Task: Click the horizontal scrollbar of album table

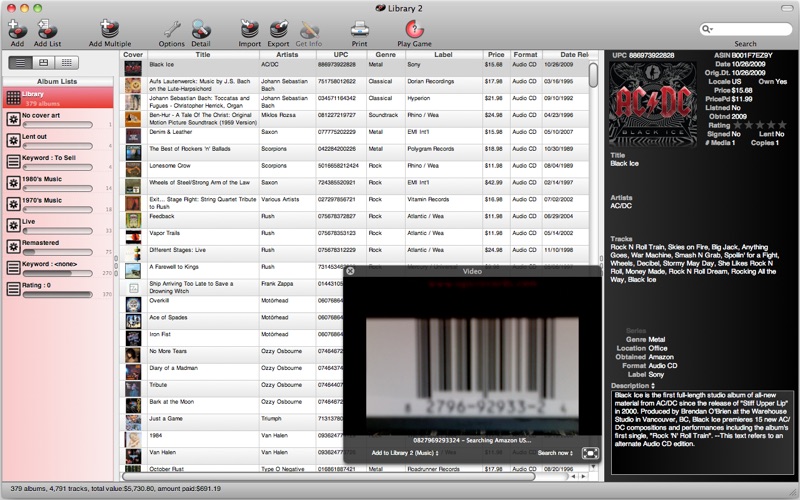Action: pos(329,477)
